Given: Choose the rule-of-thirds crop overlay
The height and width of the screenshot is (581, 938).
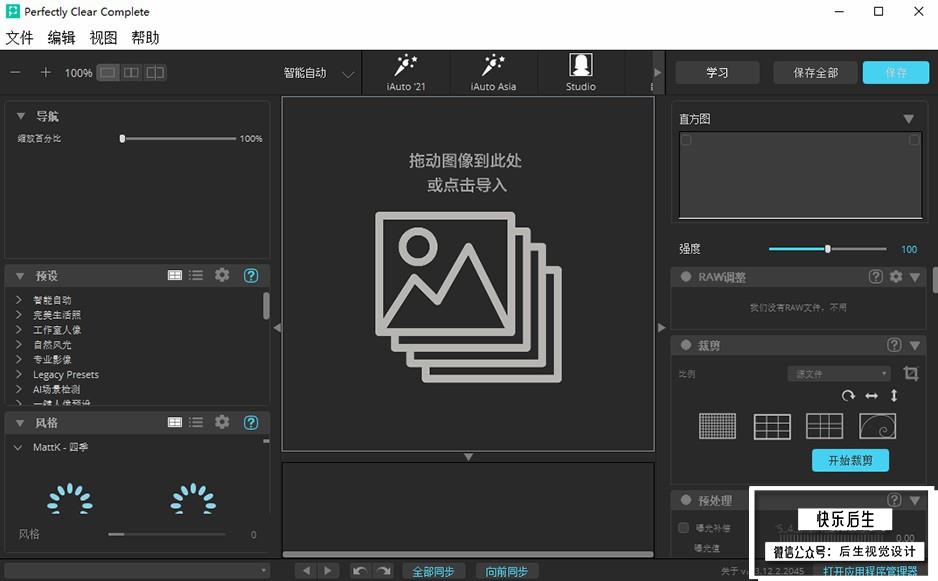Looking at the screenshot, I should click(x=772, y=426).
